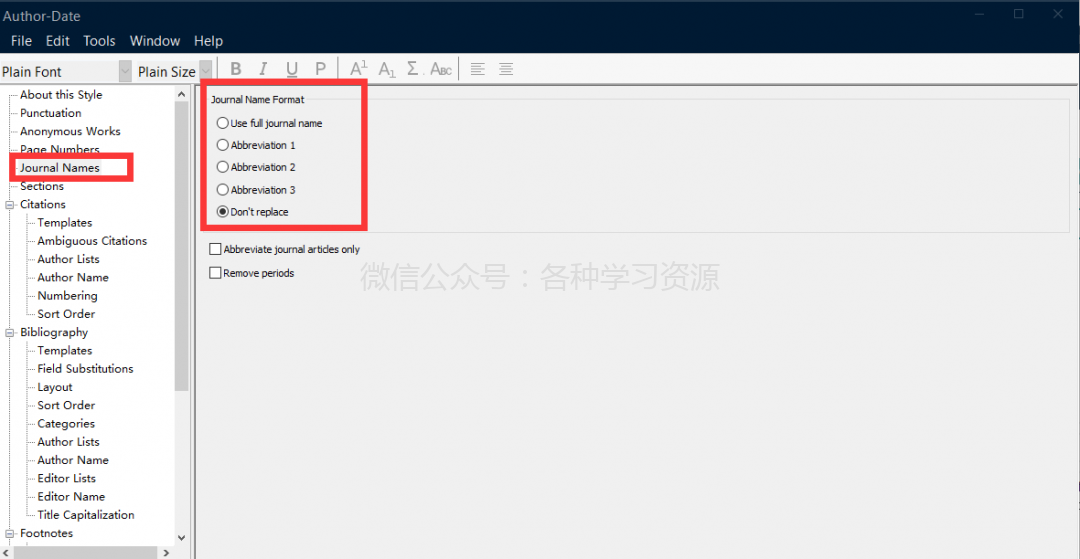The height and width of the screenshot is (559, 1080).
Task: Apply Superscript formatting icon
Action: point(359,69)
